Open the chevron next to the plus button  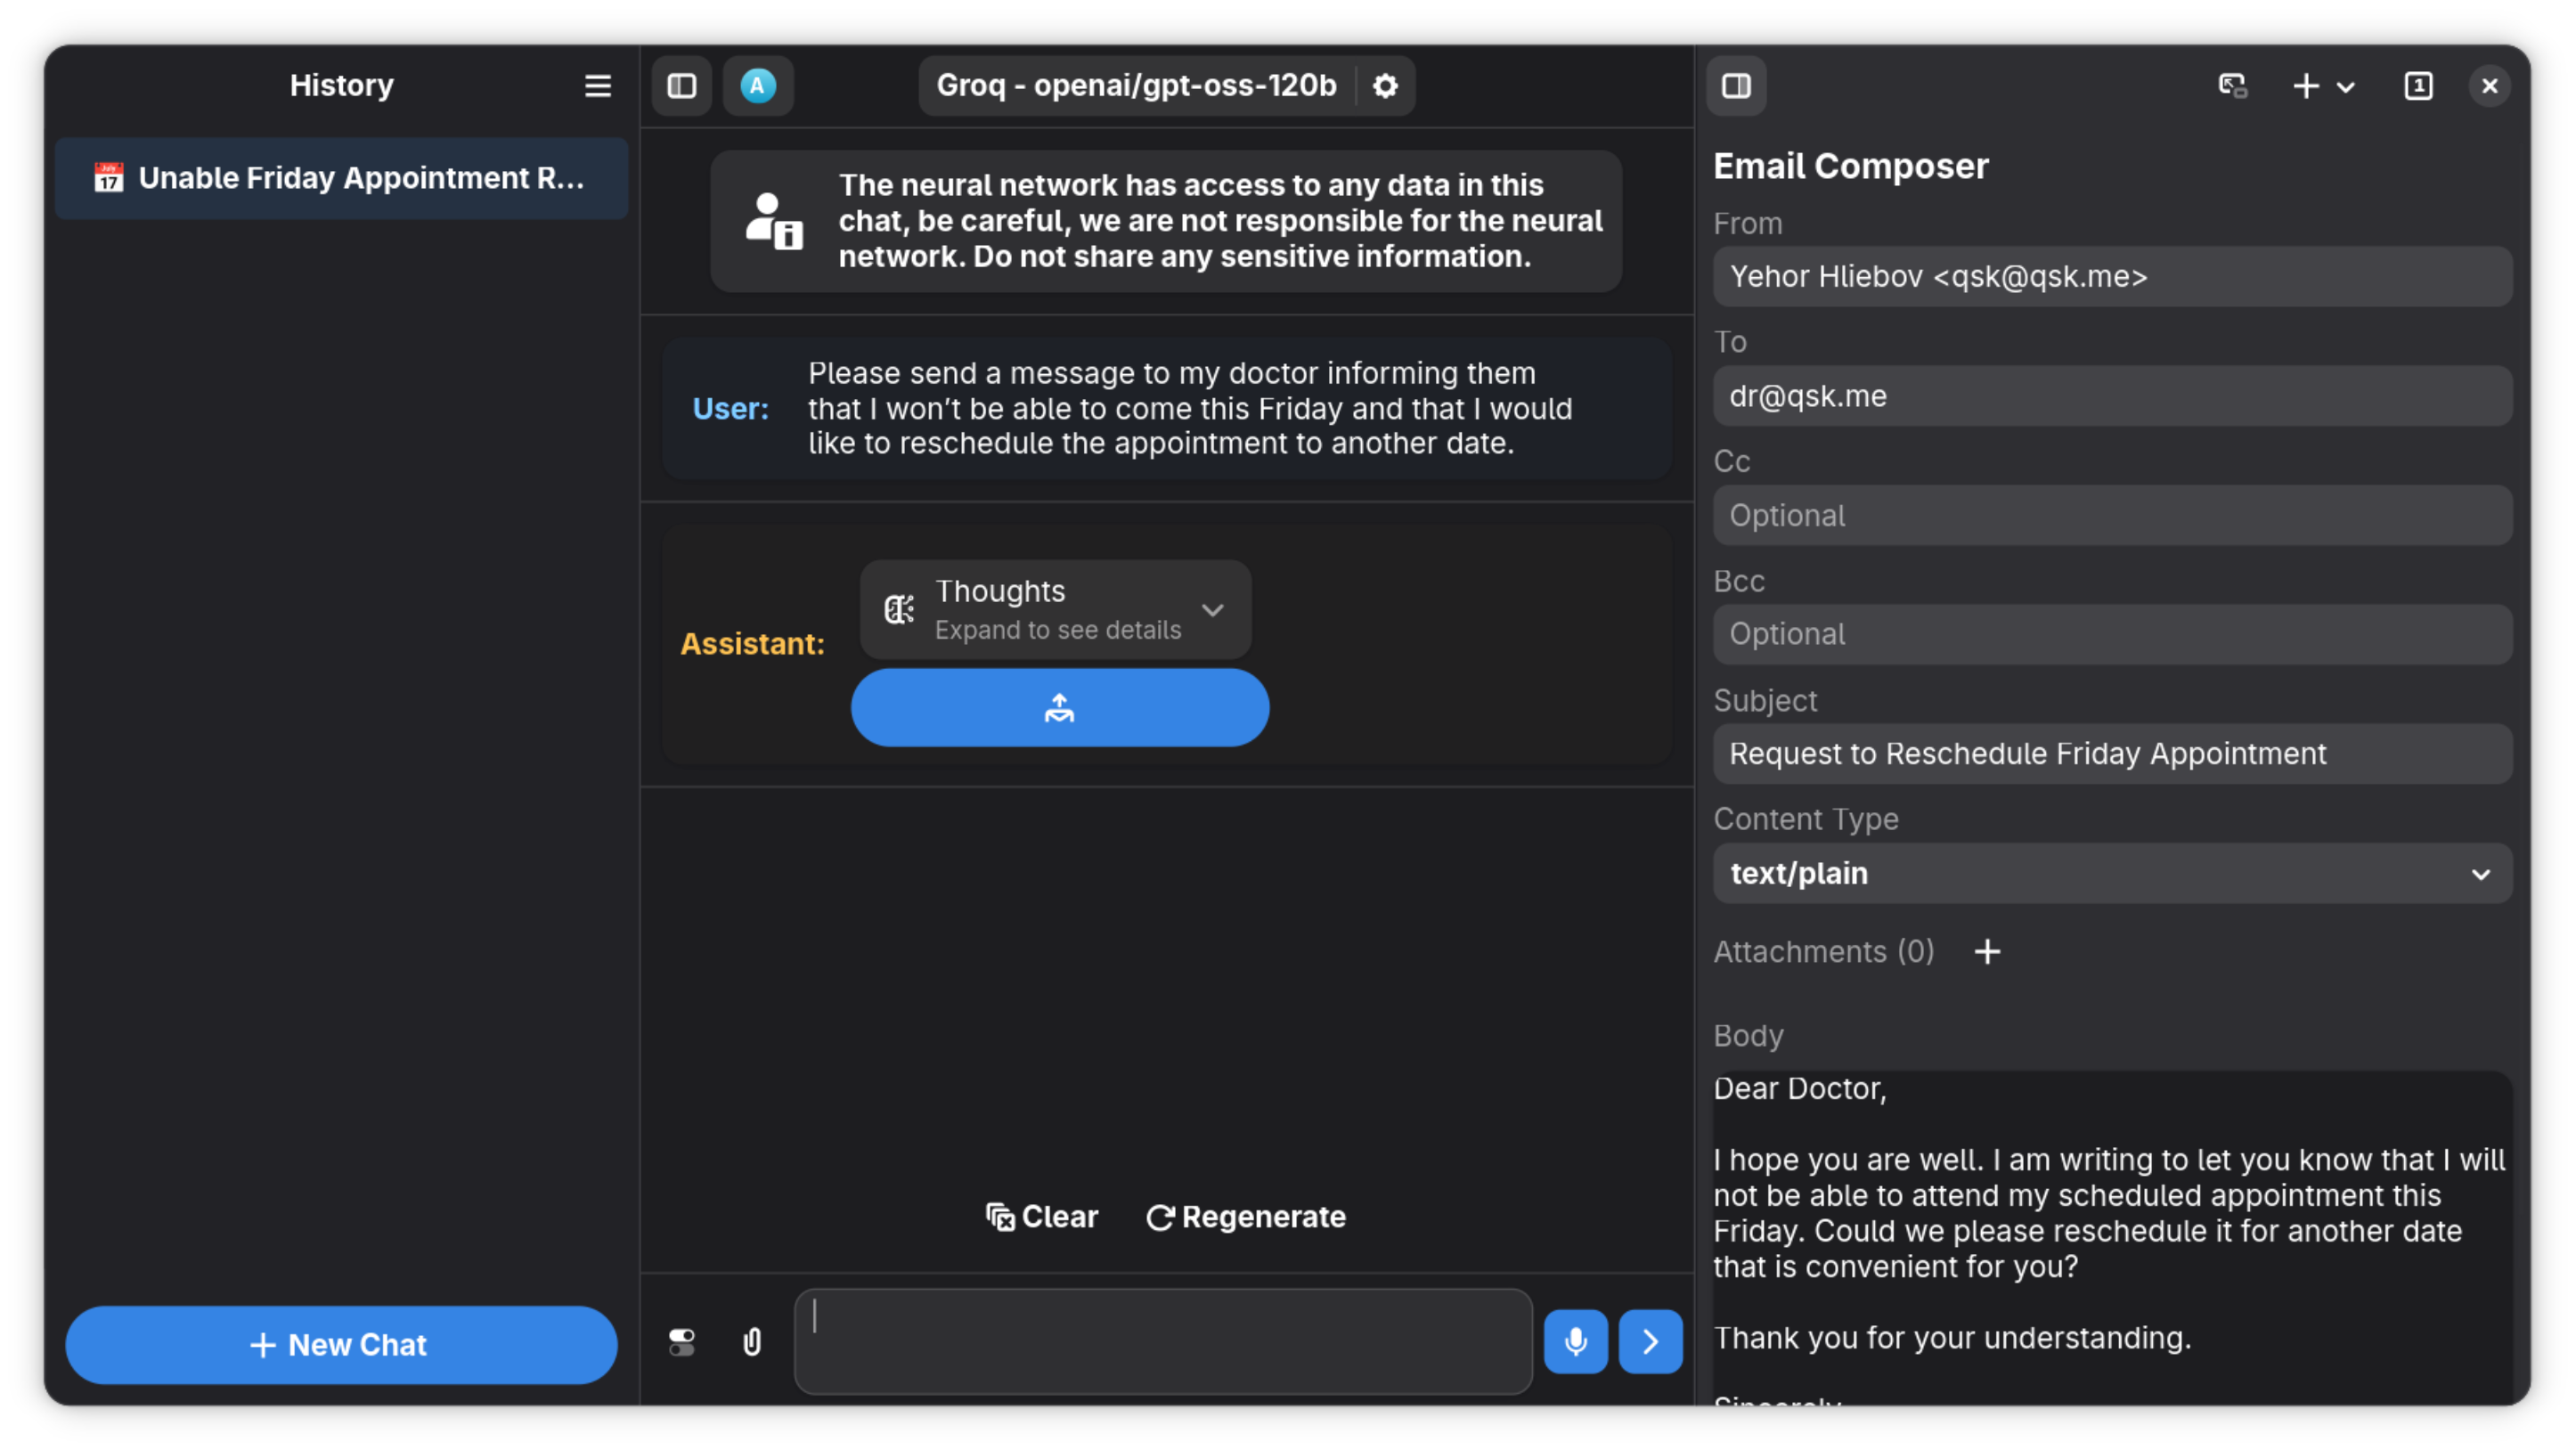coord(2346,86)
